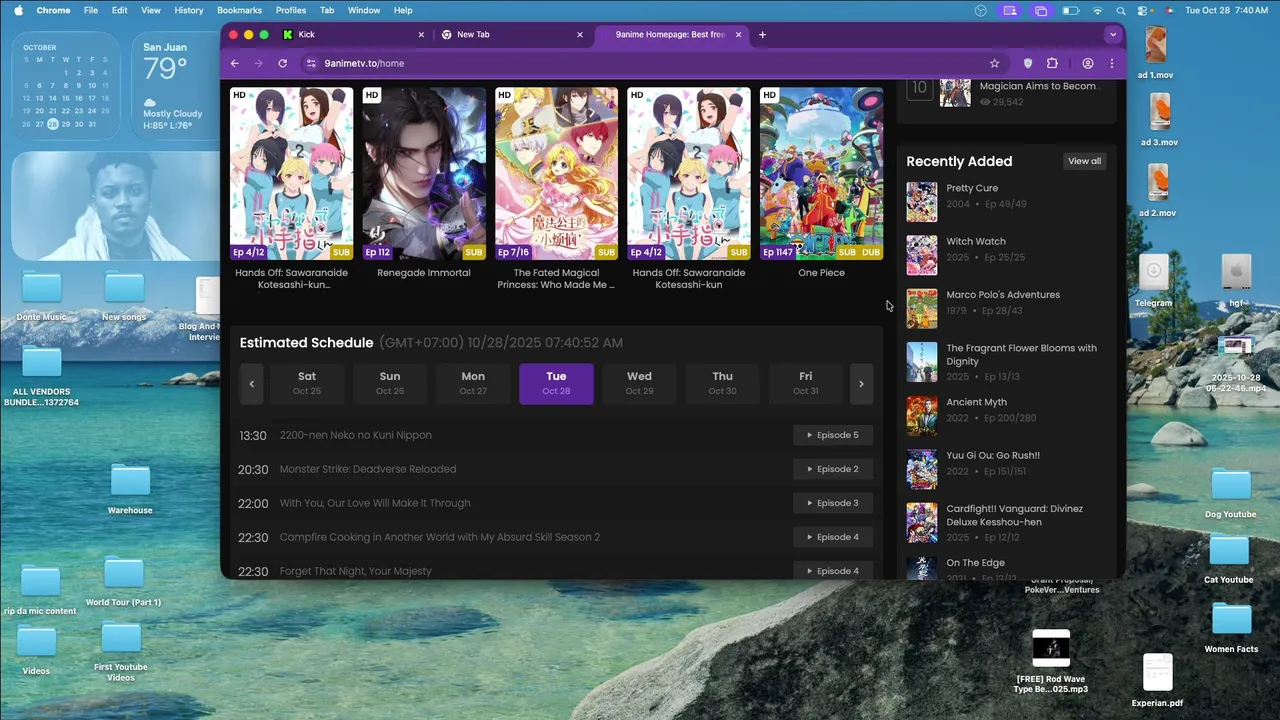Open Forget That Night, Your Majesty
Screen dimensions: 1280x720
[x=356, y=571]
